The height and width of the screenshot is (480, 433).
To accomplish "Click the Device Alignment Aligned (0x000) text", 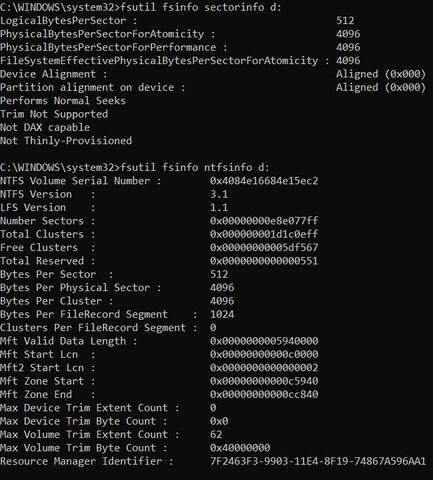I will [381, 74].
